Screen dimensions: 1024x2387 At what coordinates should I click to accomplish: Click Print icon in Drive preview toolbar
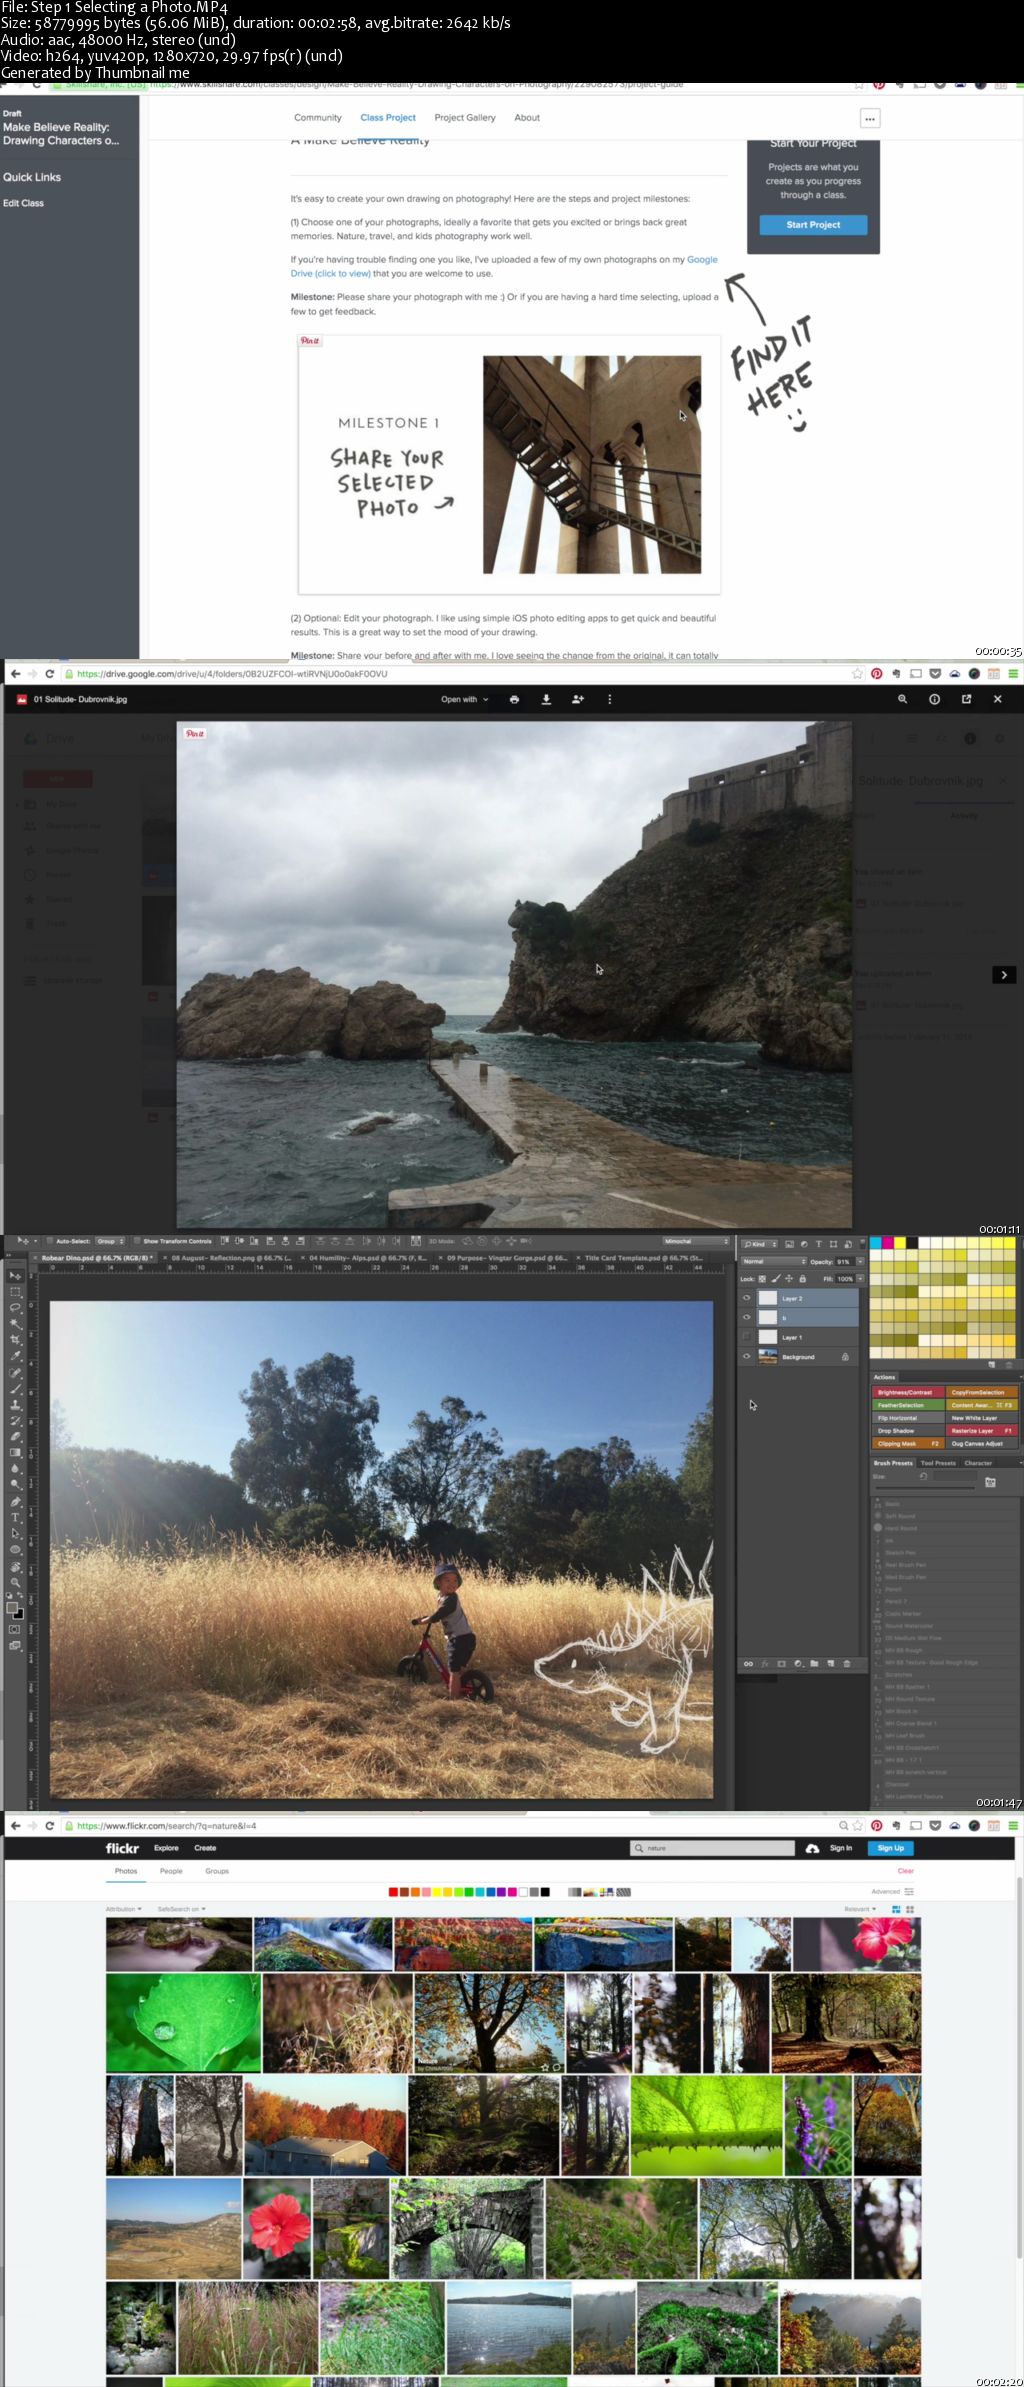[514, 699]
